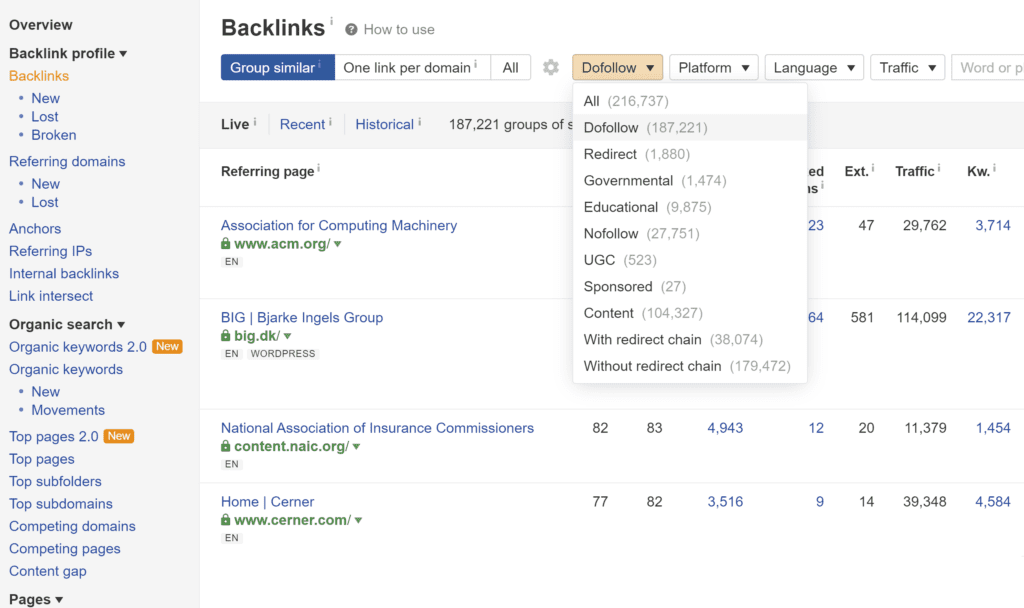Image resolution: width=1024 pixels, height=608 pixels.
Task: Open Competing domains report
Action: tap(72, 526)
